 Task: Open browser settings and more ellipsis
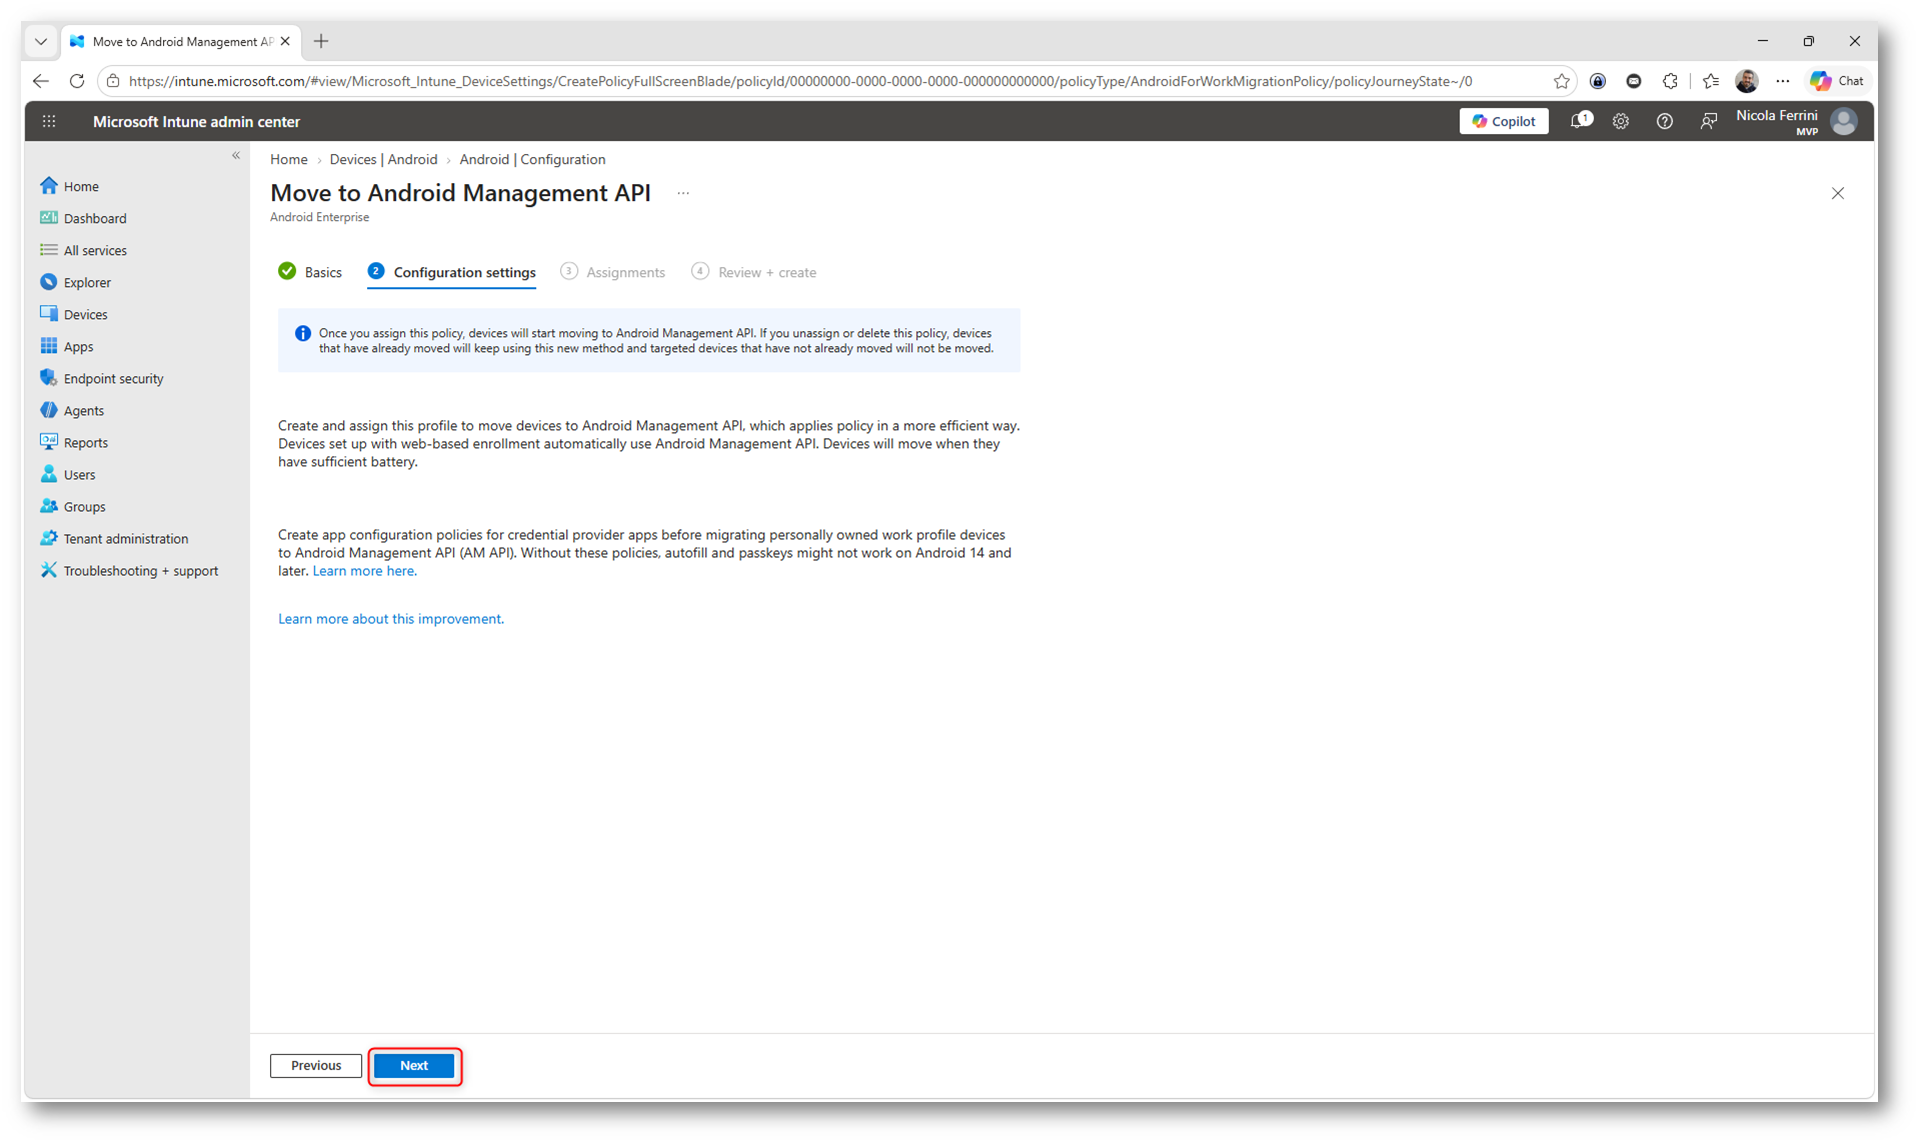coord(1783,81)
